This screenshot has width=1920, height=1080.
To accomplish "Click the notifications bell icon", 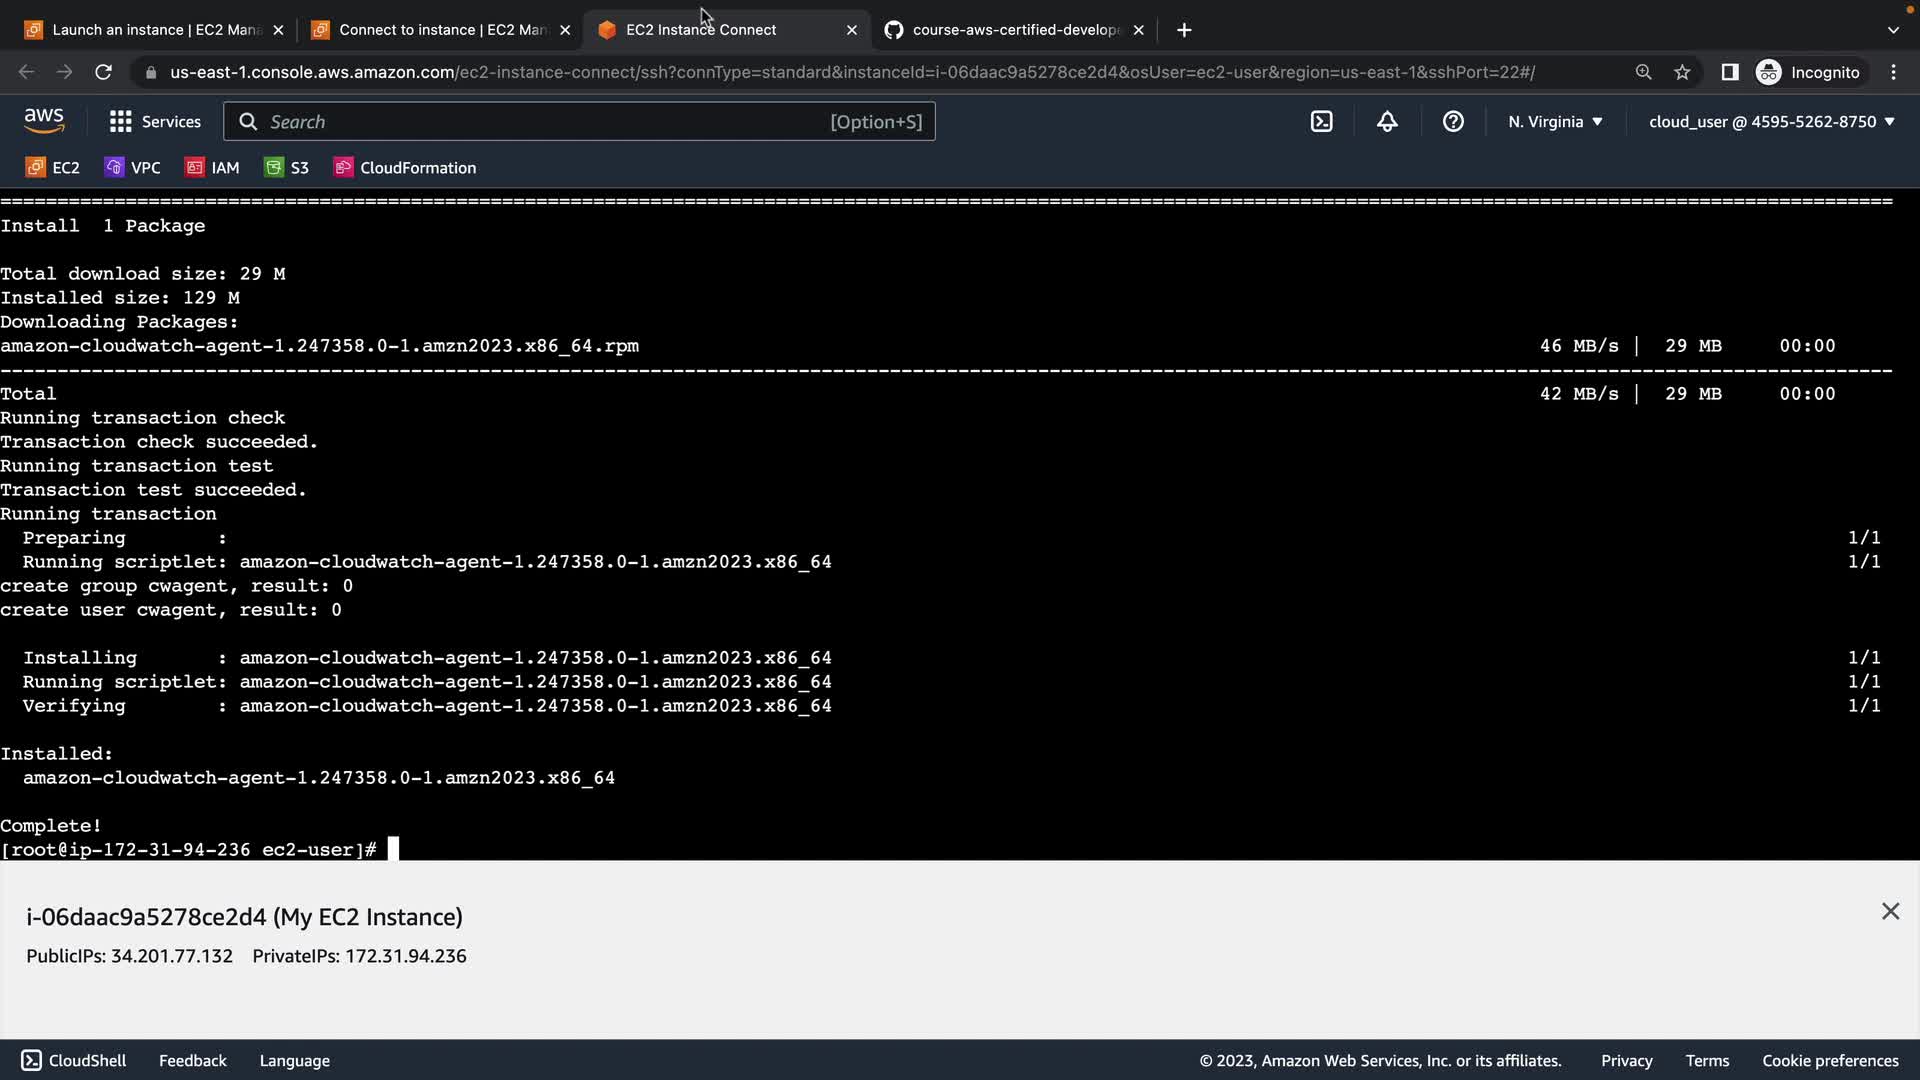I will [1387, 121].
